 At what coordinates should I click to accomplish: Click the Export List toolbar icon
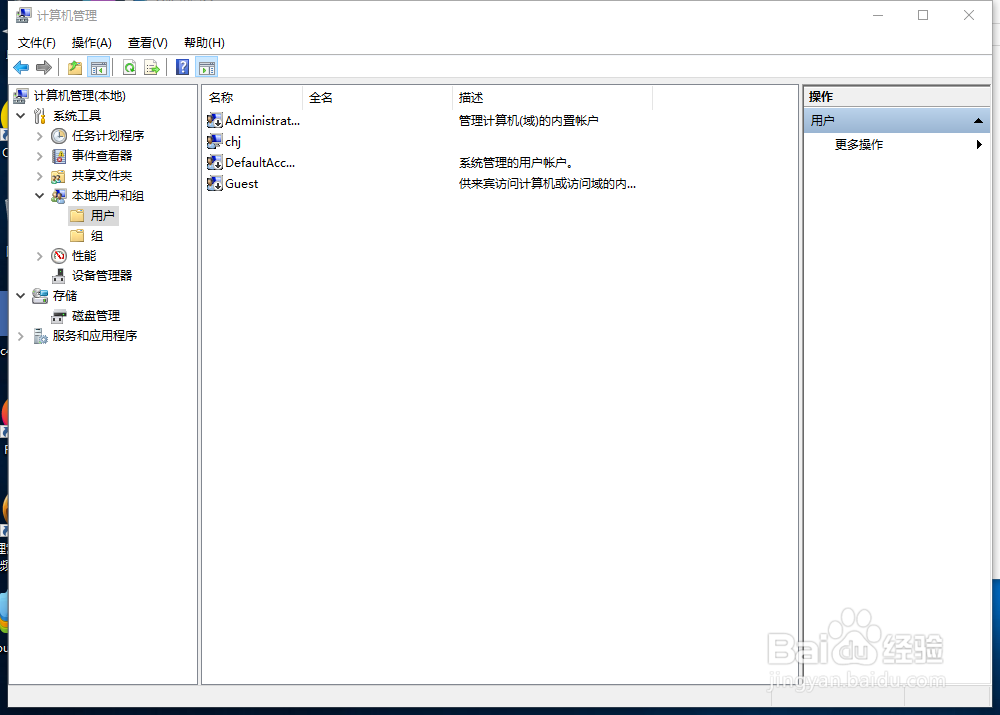pos(152,67)
